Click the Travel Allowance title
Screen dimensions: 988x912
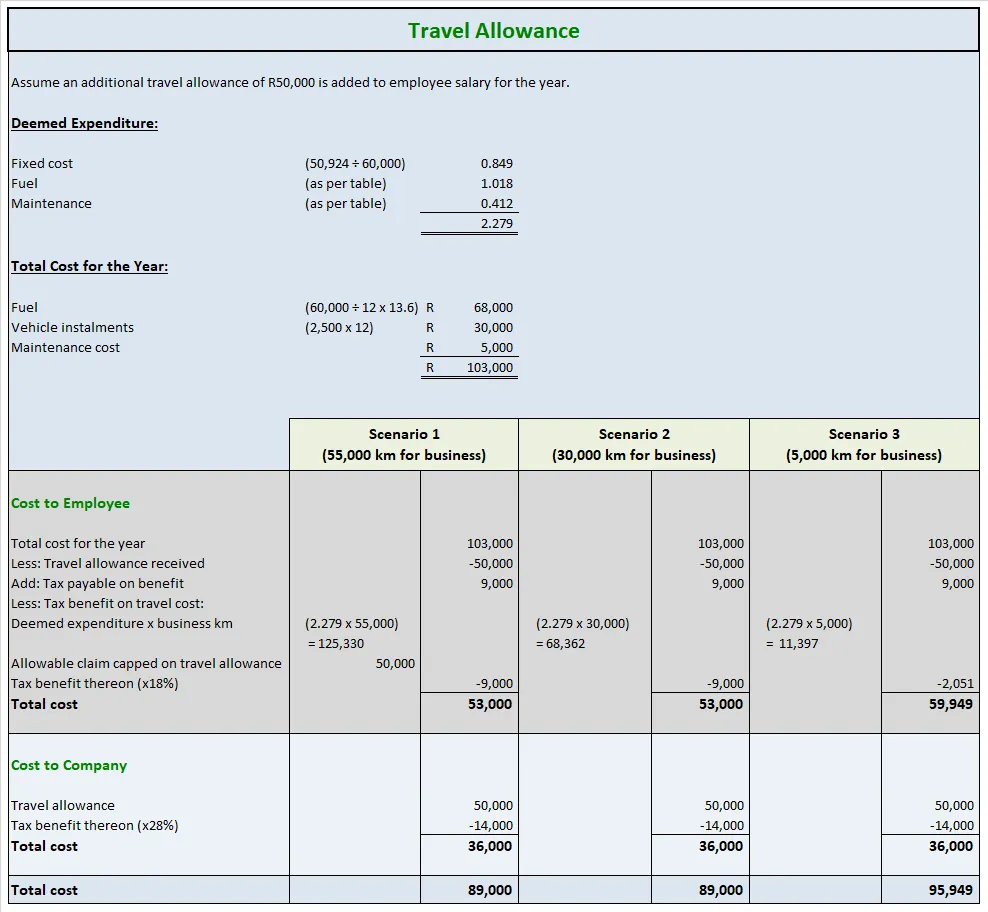click(494, 30)
